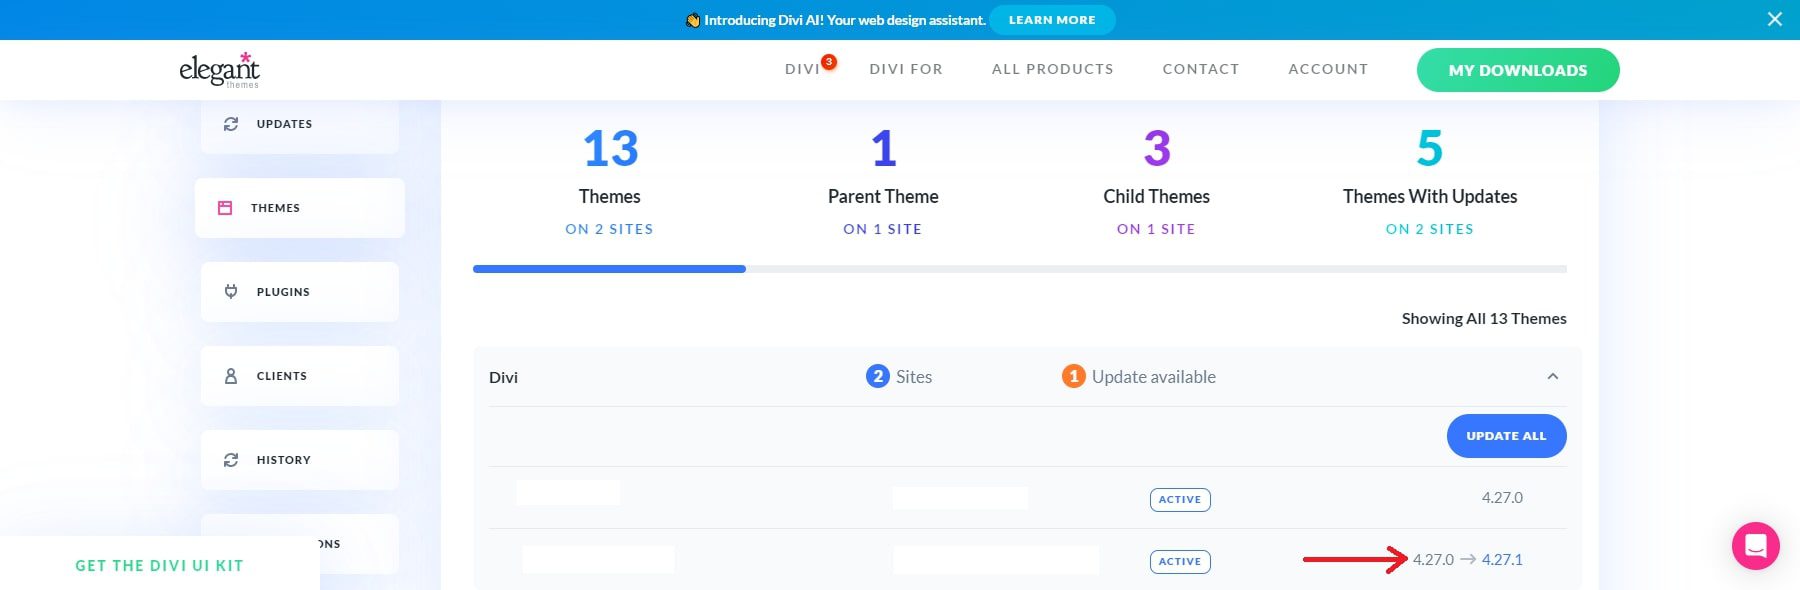Open the All Products menu

pos(1052,69)
